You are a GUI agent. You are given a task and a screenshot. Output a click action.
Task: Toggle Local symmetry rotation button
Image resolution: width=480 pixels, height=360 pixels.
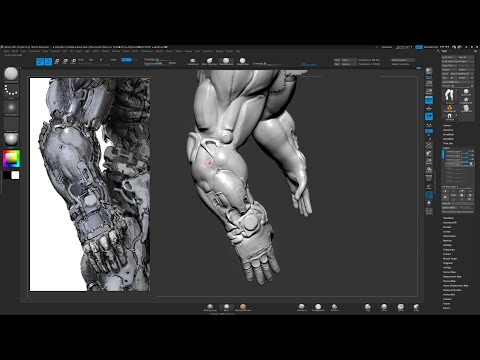pyautogui.click(x=429, y=117)
